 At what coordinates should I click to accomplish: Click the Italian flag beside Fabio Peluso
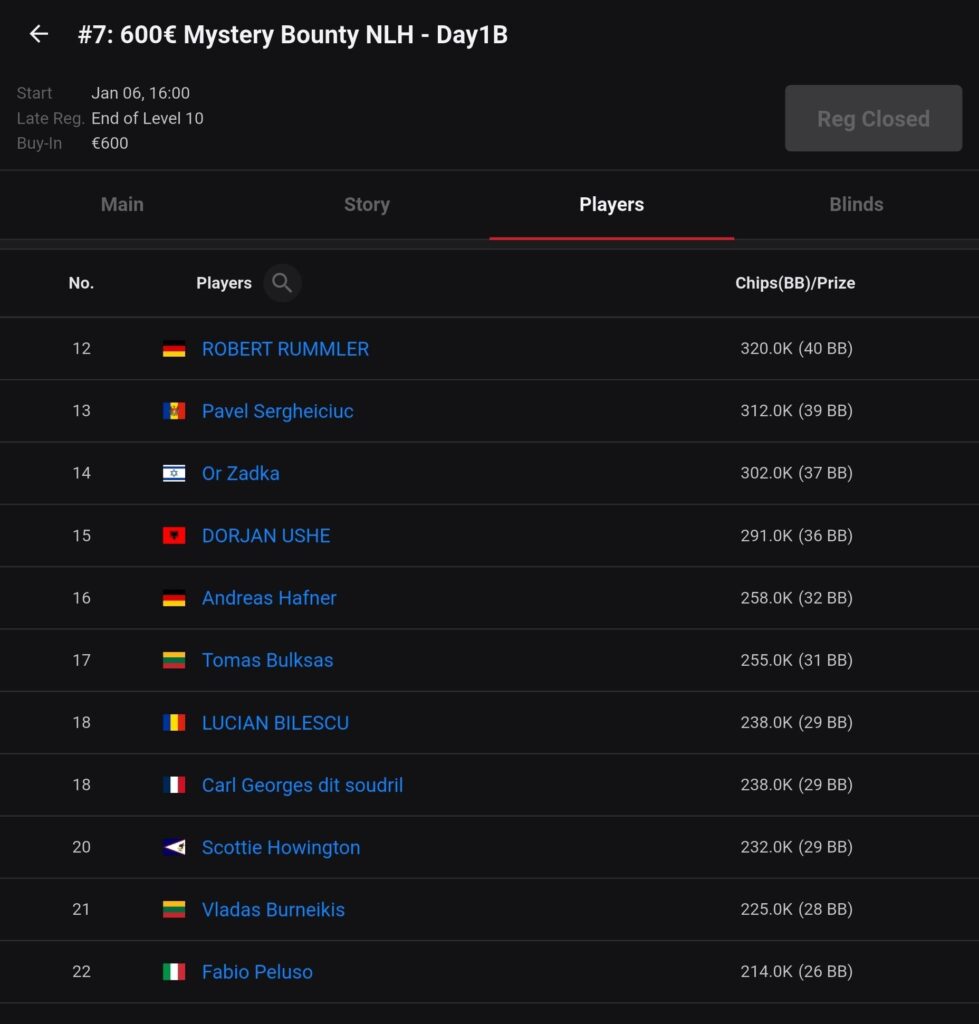(174, 972)
